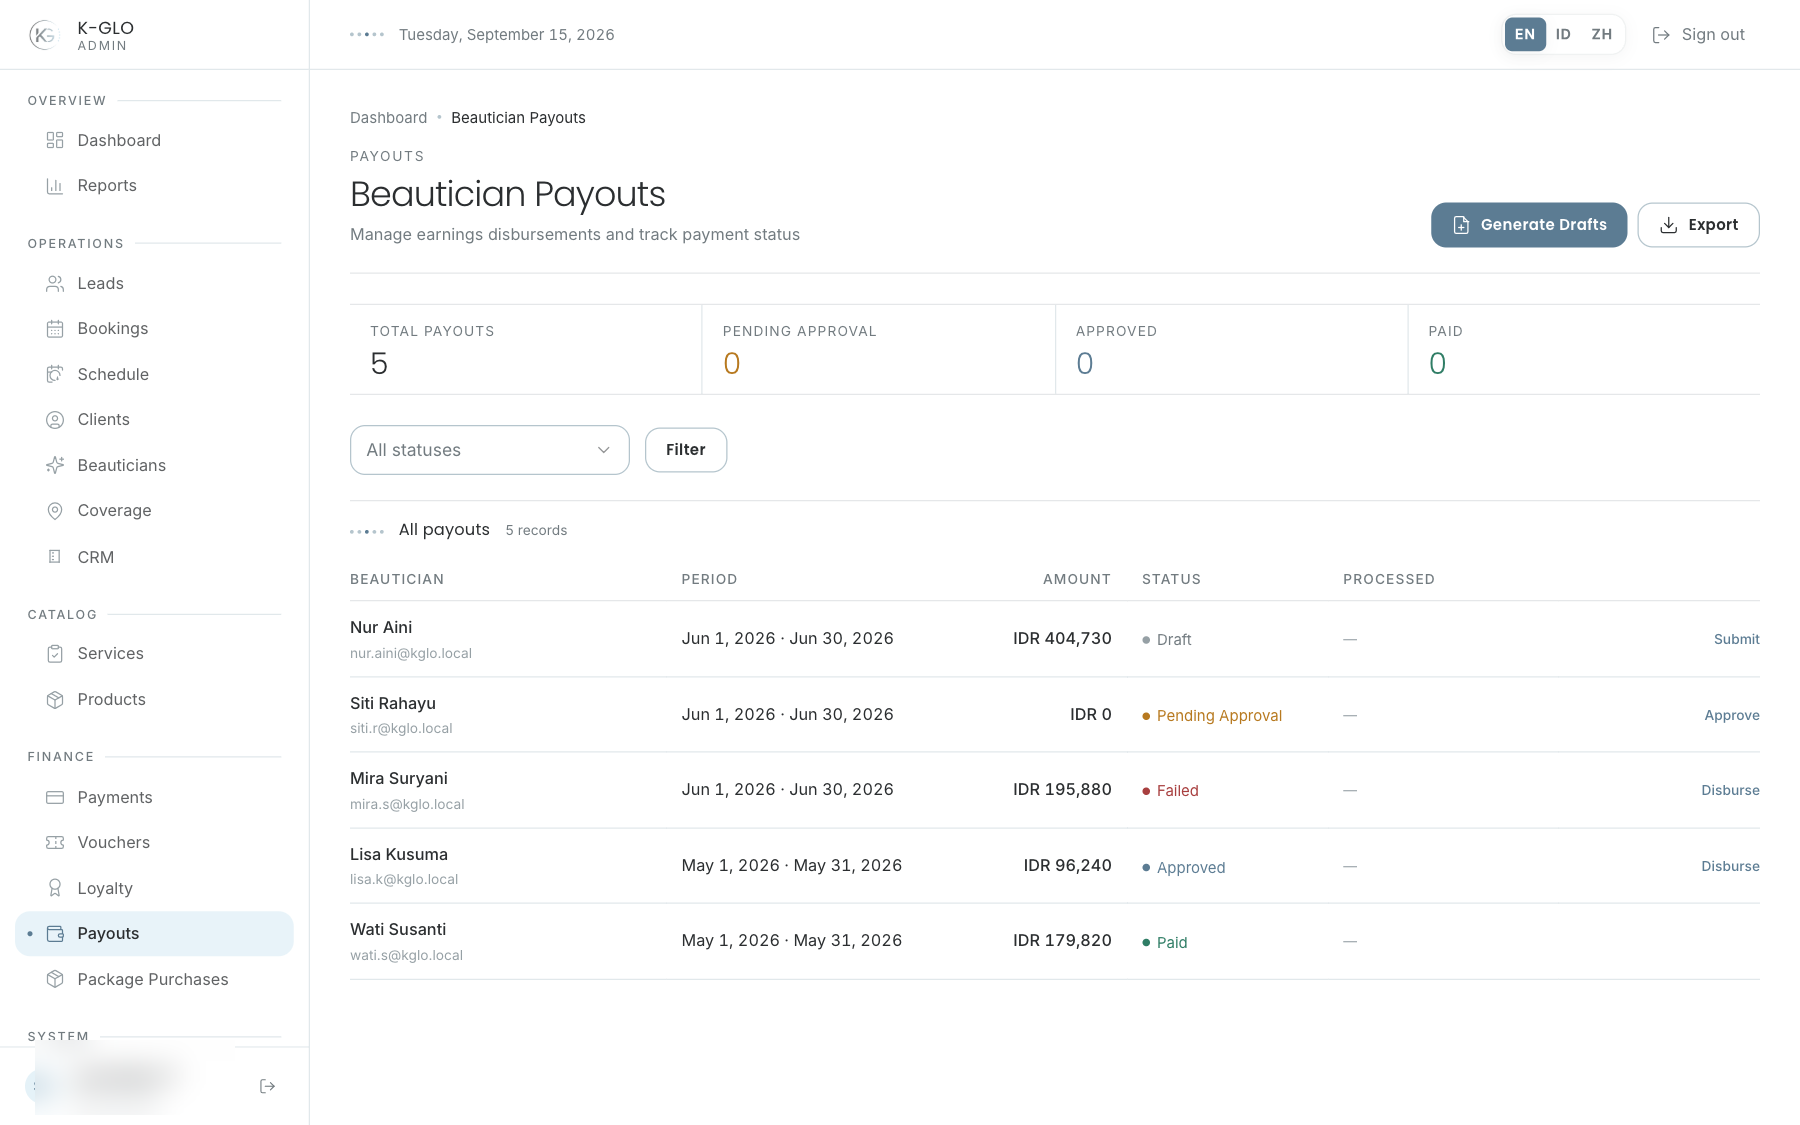Submit Nur Aini's draft payout
Screen dimensions: 1800x1125
1736,639
